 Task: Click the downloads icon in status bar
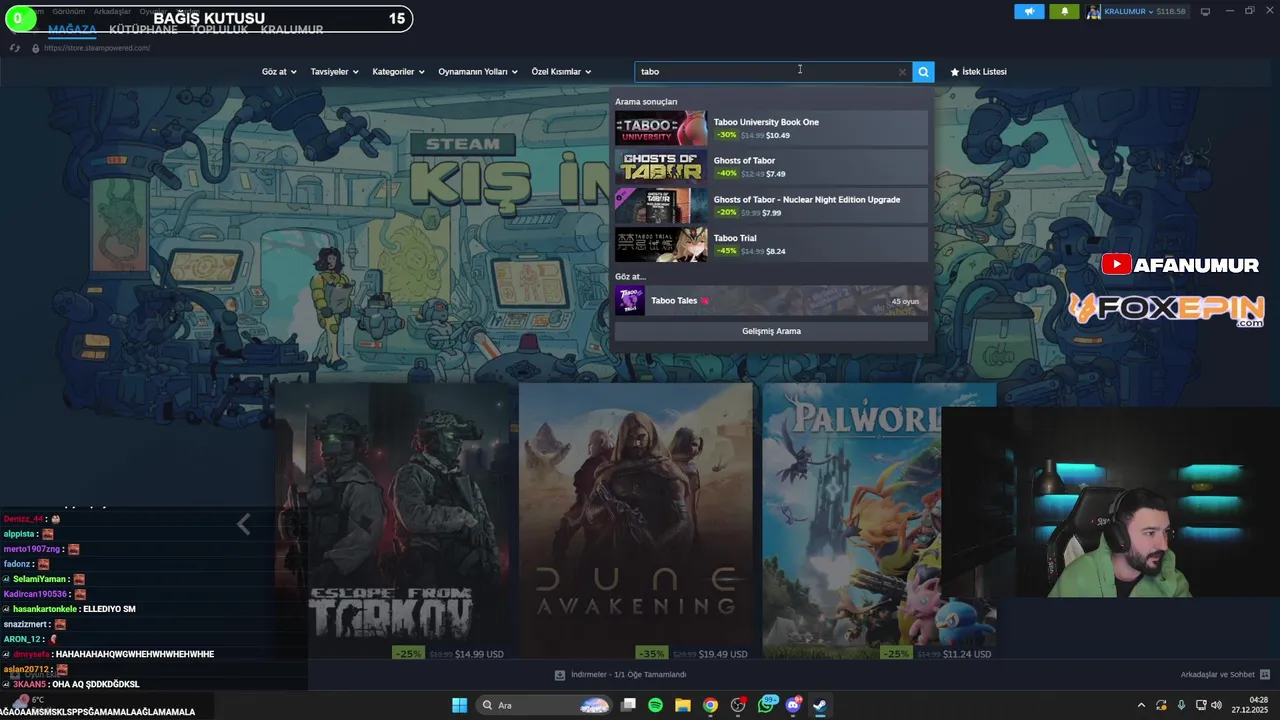[x=560, y=675]
